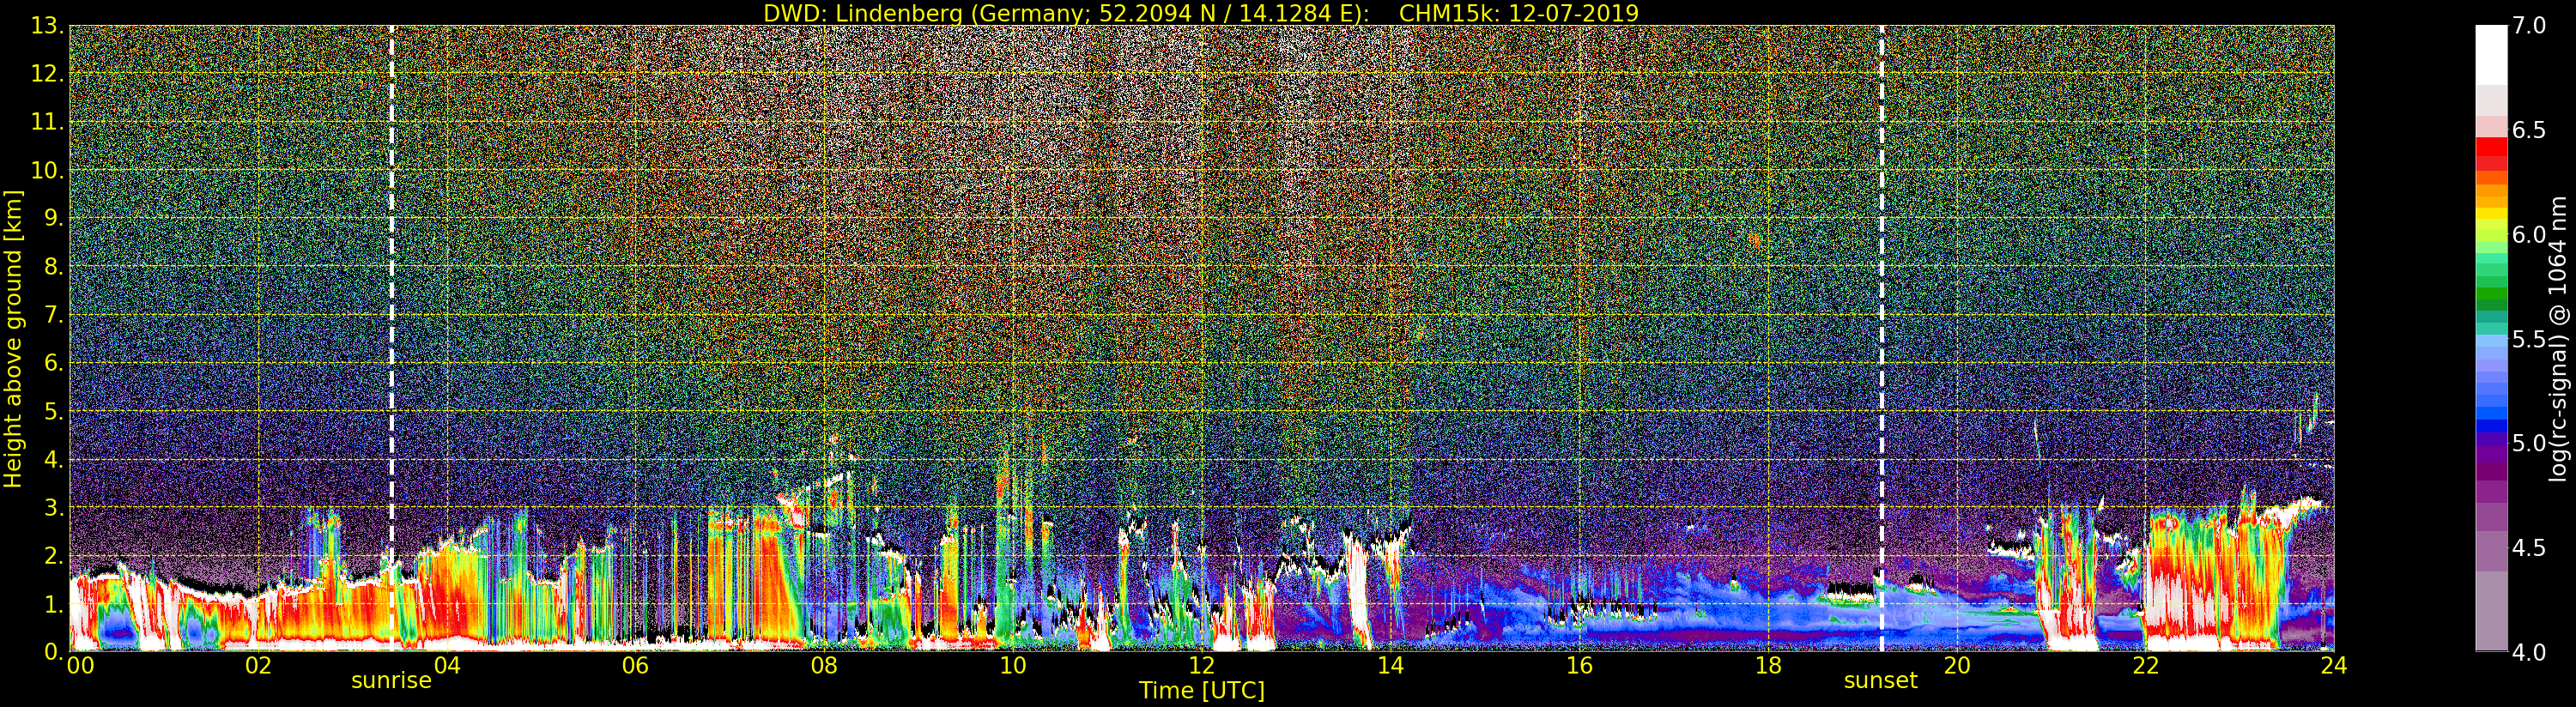Click the 'sunrise' label below the axis

point(391,681)
